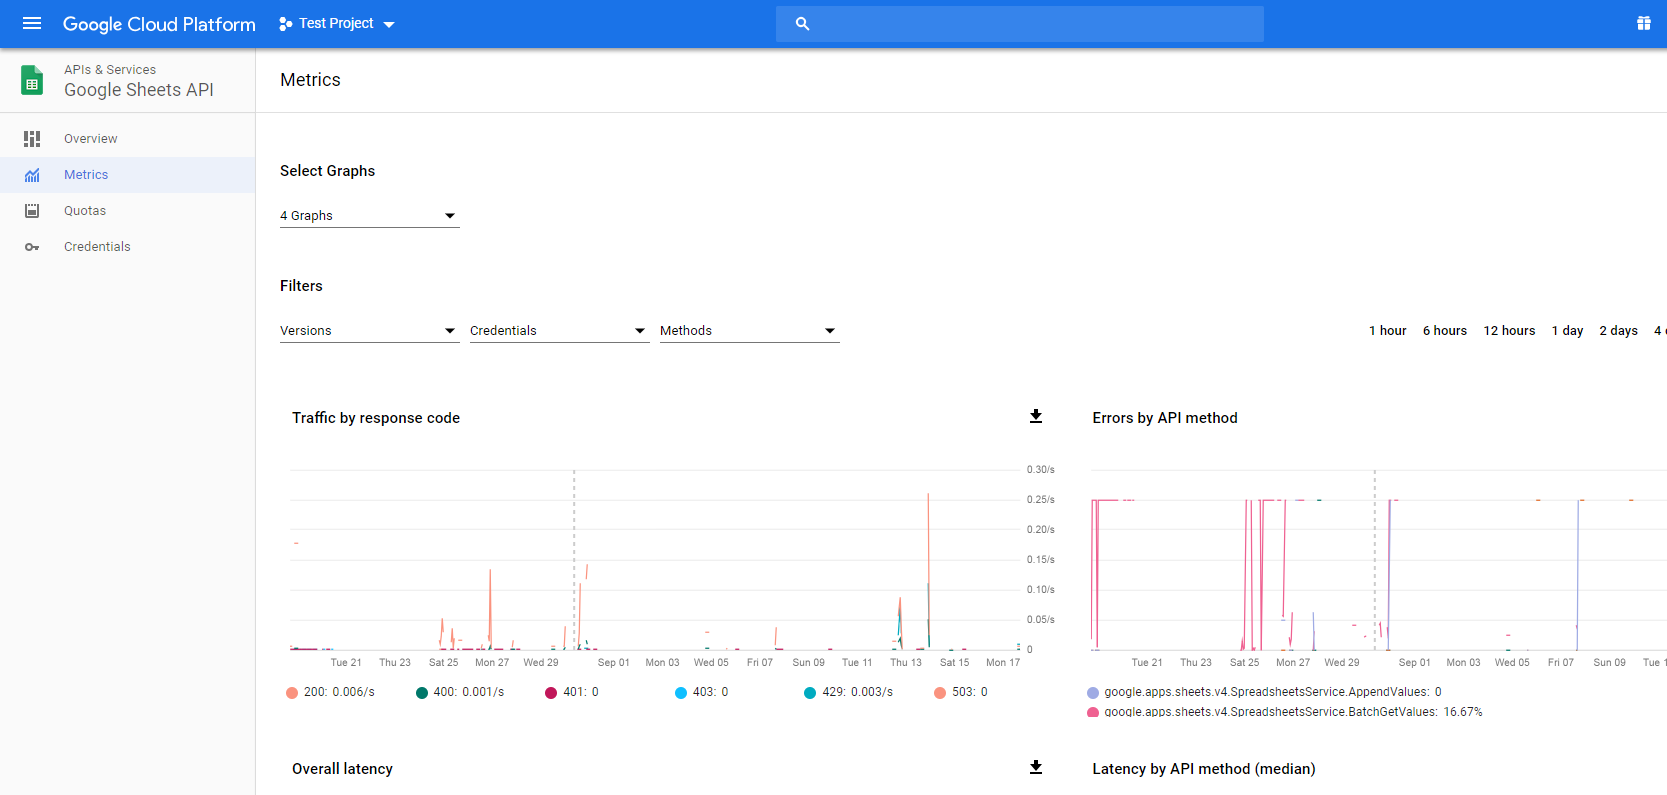Screen dimensions: 1667x795
Task: Open the Credentials filter dropdown
Action: click(559, 331)
